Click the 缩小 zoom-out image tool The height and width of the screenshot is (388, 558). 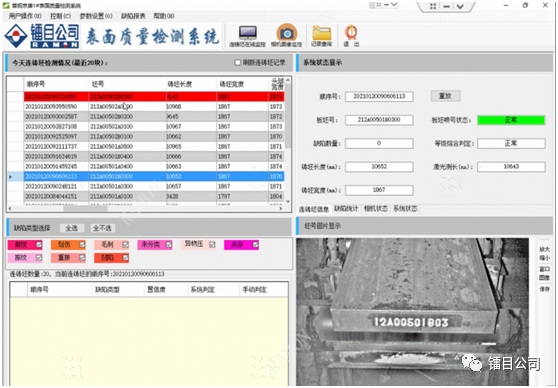click(x=544, y=258)
